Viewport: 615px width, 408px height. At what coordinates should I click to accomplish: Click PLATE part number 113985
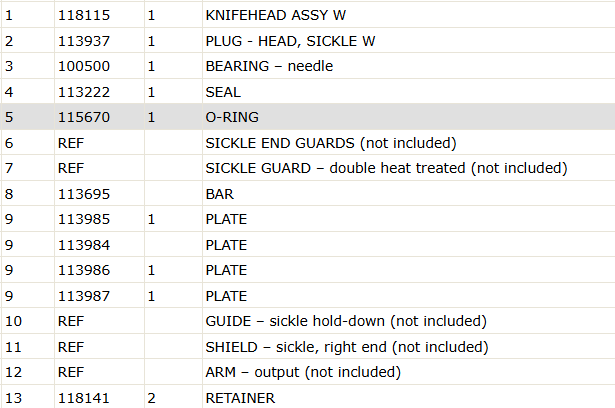pyautogui.click(x=84, y=219)
